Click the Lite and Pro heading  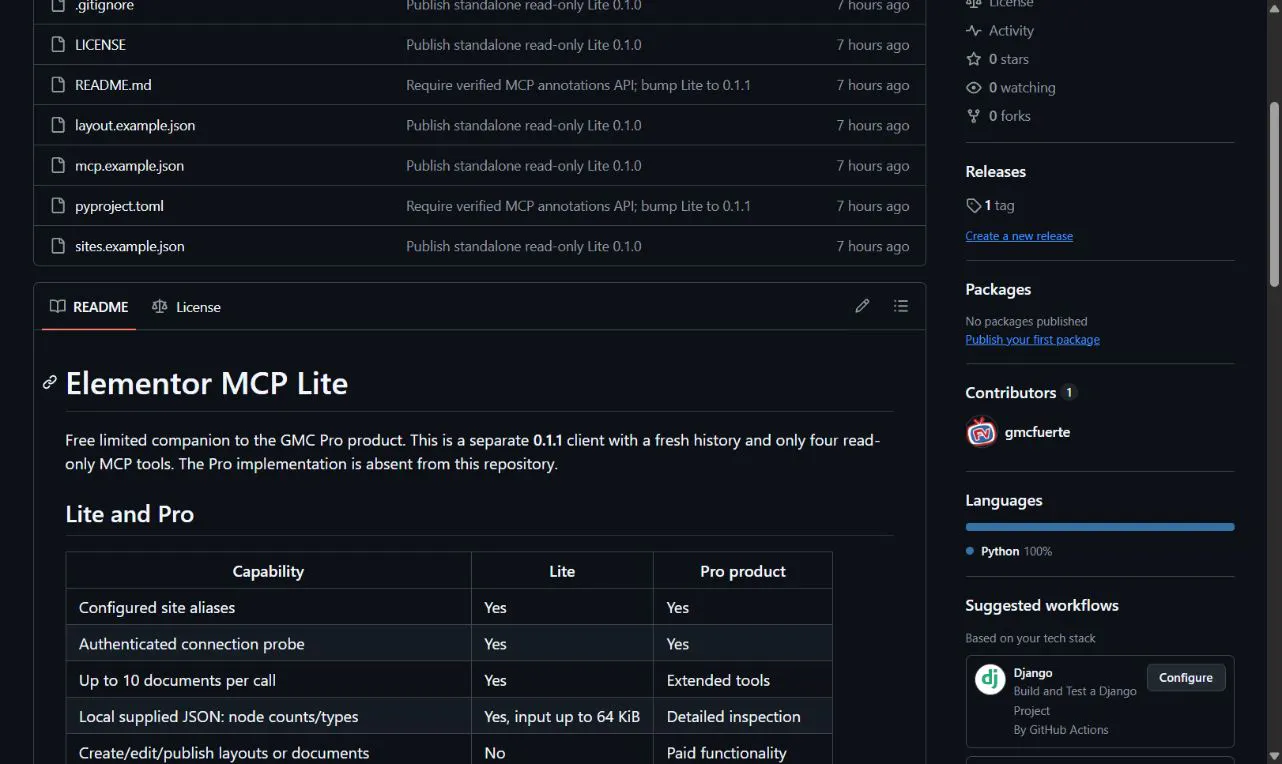coord(130,514)
